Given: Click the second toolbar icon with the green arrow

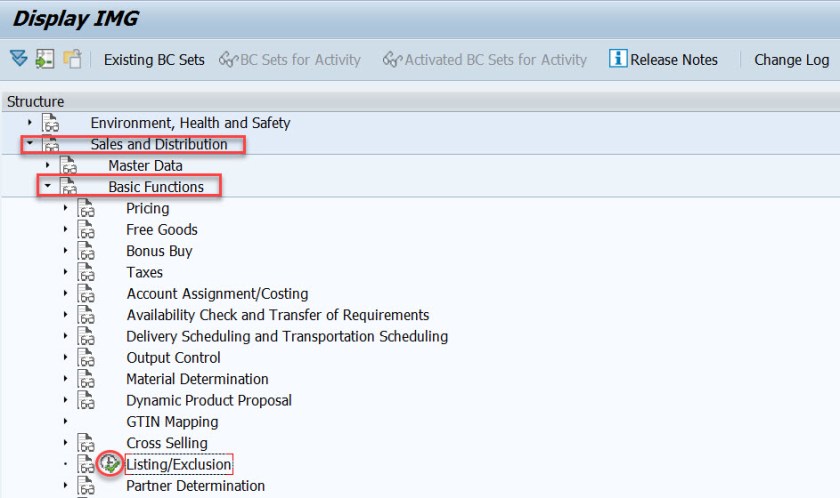Looking at the screenshot, I should coord(45,59).
